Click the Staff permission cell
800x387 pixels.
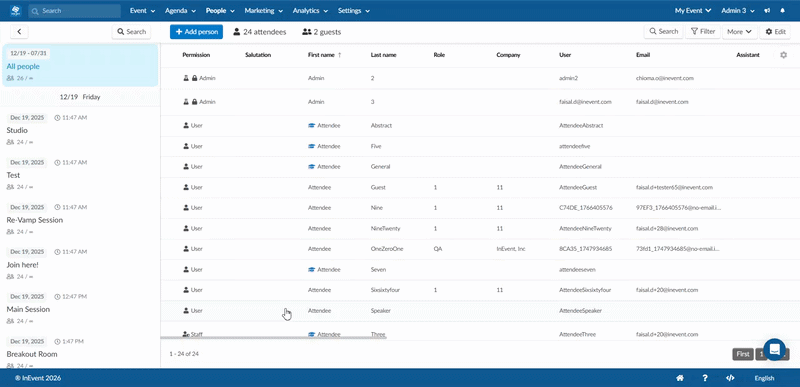point(192,334)
